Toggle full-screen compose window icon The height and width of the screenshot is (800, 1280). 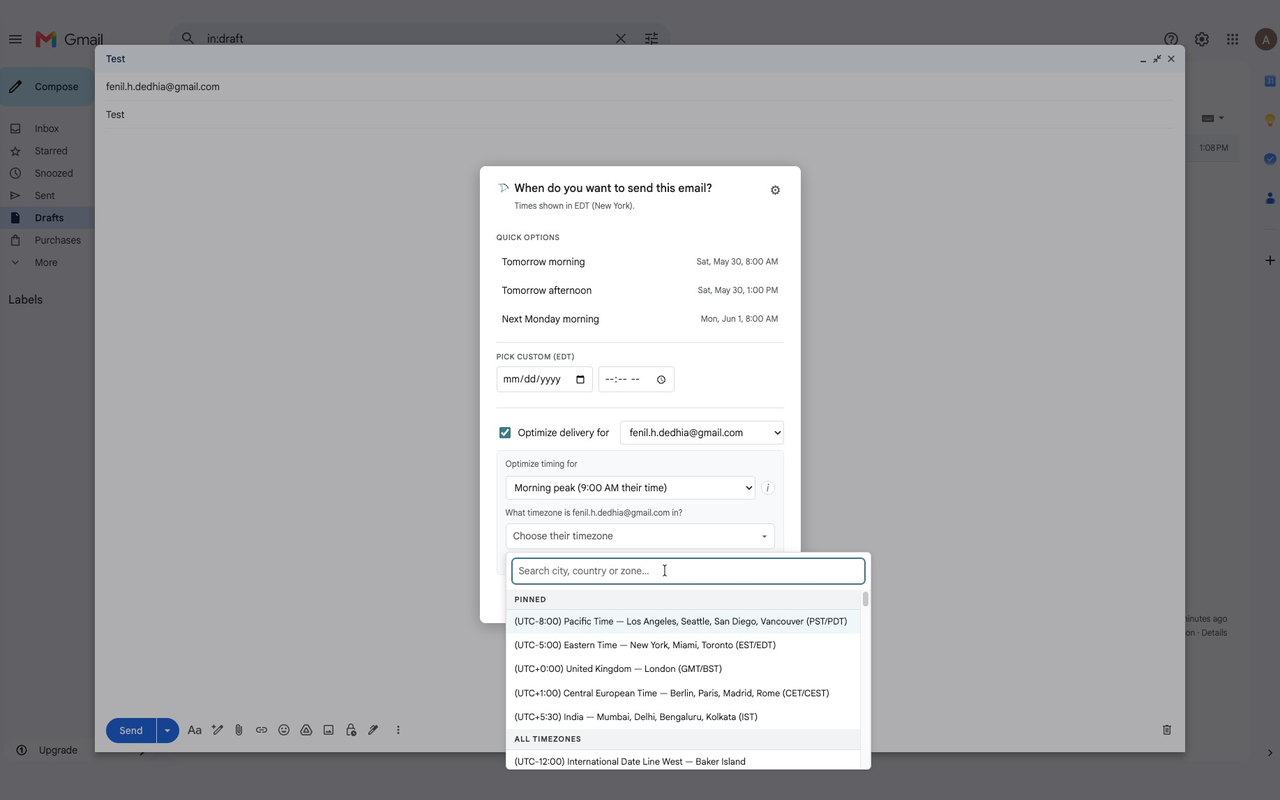pos(1157,59)
